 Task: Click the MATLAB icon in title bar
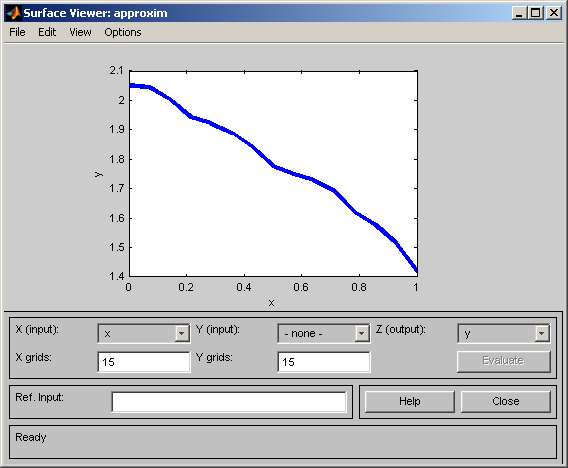14,13
